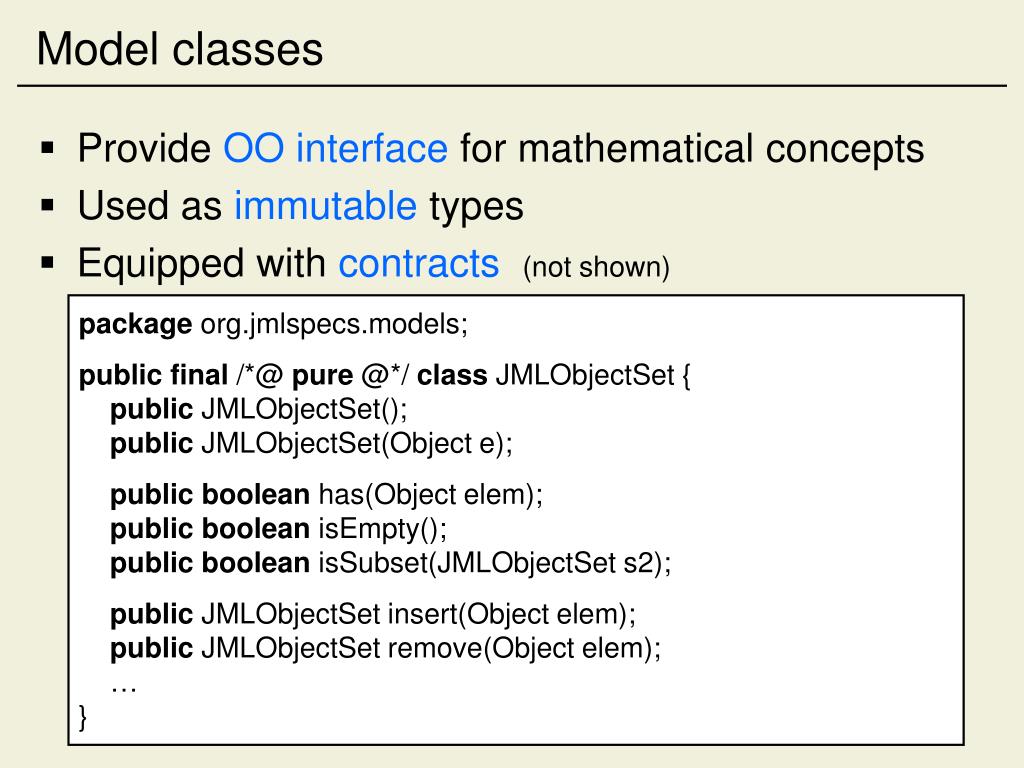Screen dimensions: 1024x768
Task: Click the bullet beside 'Used as immutable types'
Action: point(48,206)
